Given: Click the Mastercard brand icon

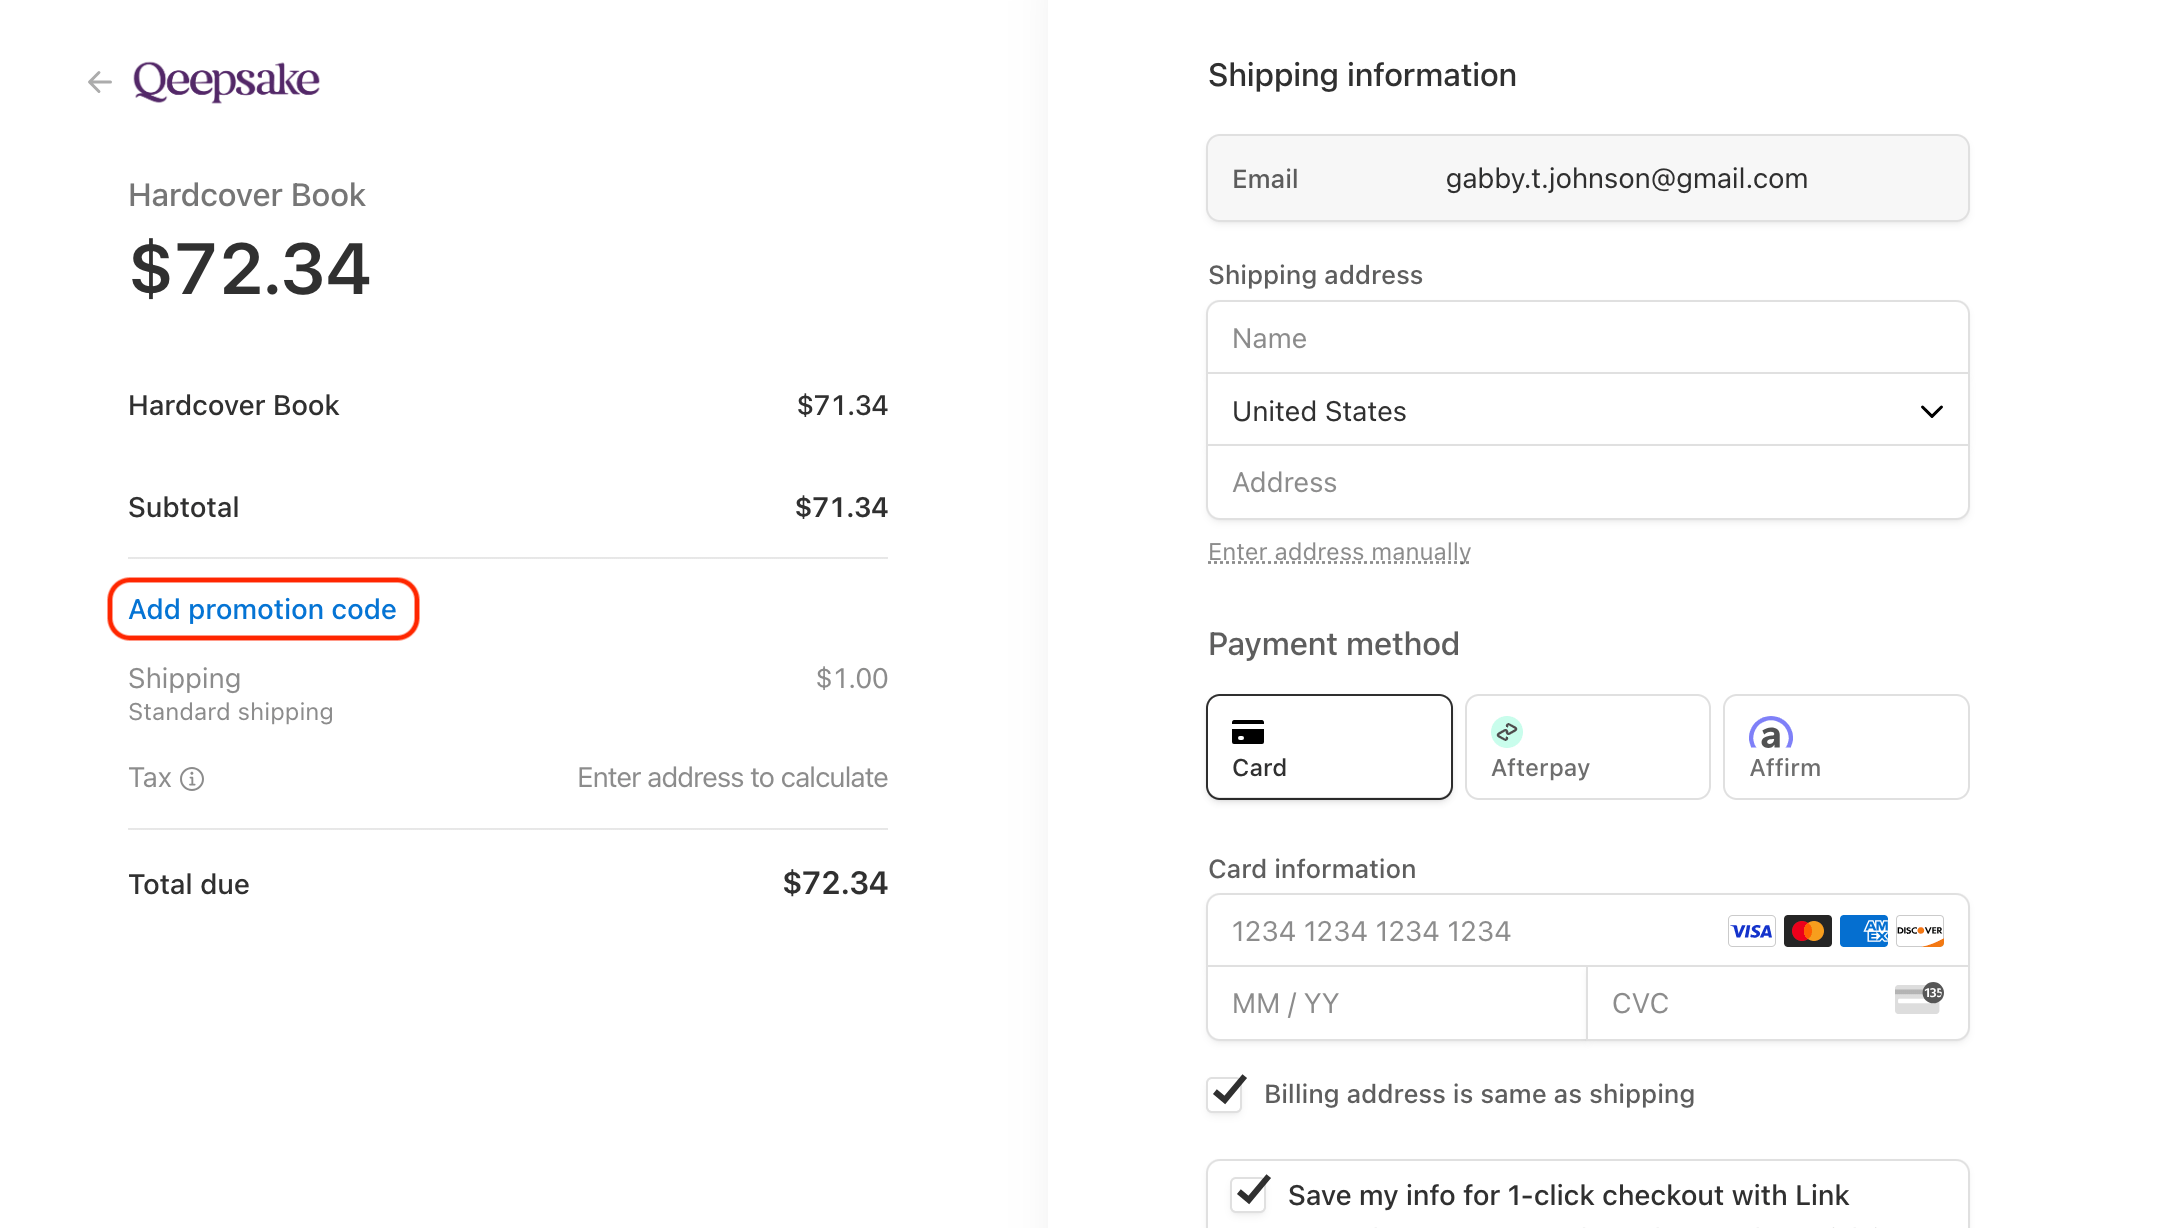Looking at the screenshot, I should (x=1807, y=931).
